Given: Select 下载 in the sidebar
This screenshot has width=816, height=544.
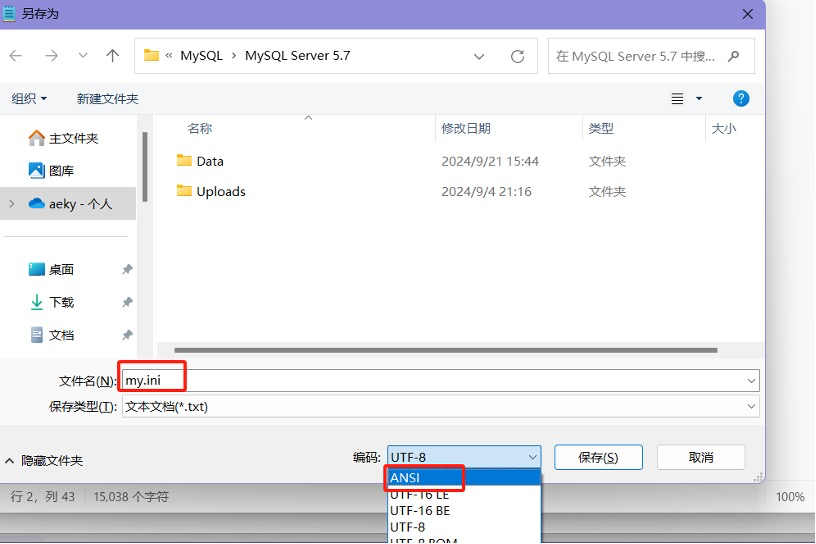Looking at the screenshot, I should [x=61, y=302].
